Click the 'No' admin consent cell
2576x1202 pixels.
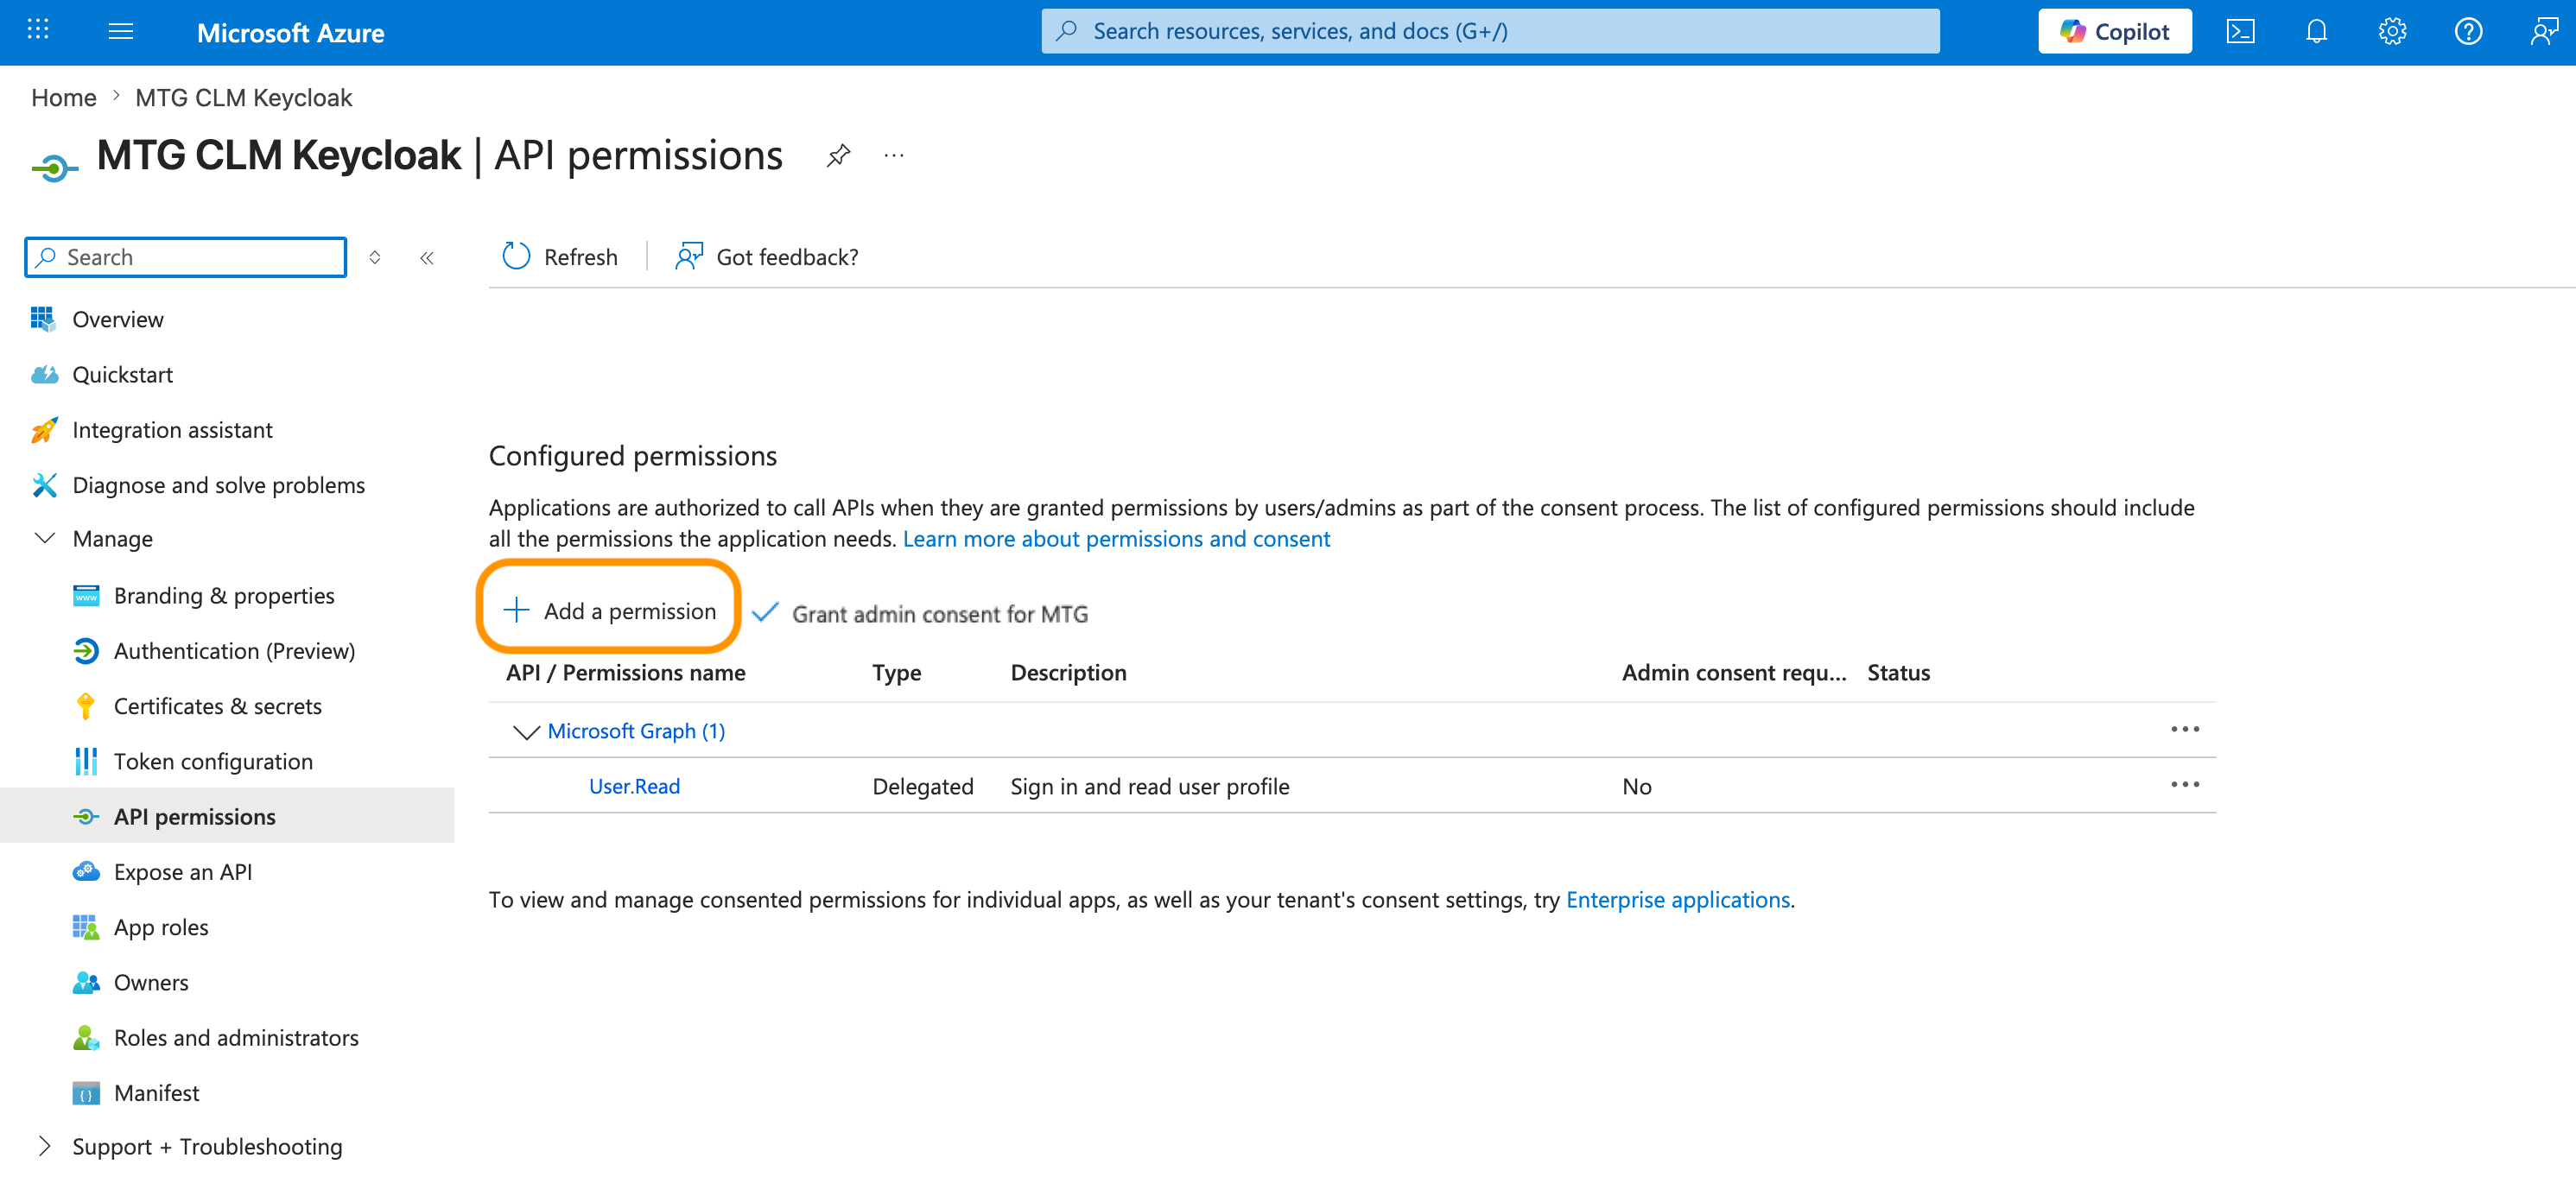1636,786
